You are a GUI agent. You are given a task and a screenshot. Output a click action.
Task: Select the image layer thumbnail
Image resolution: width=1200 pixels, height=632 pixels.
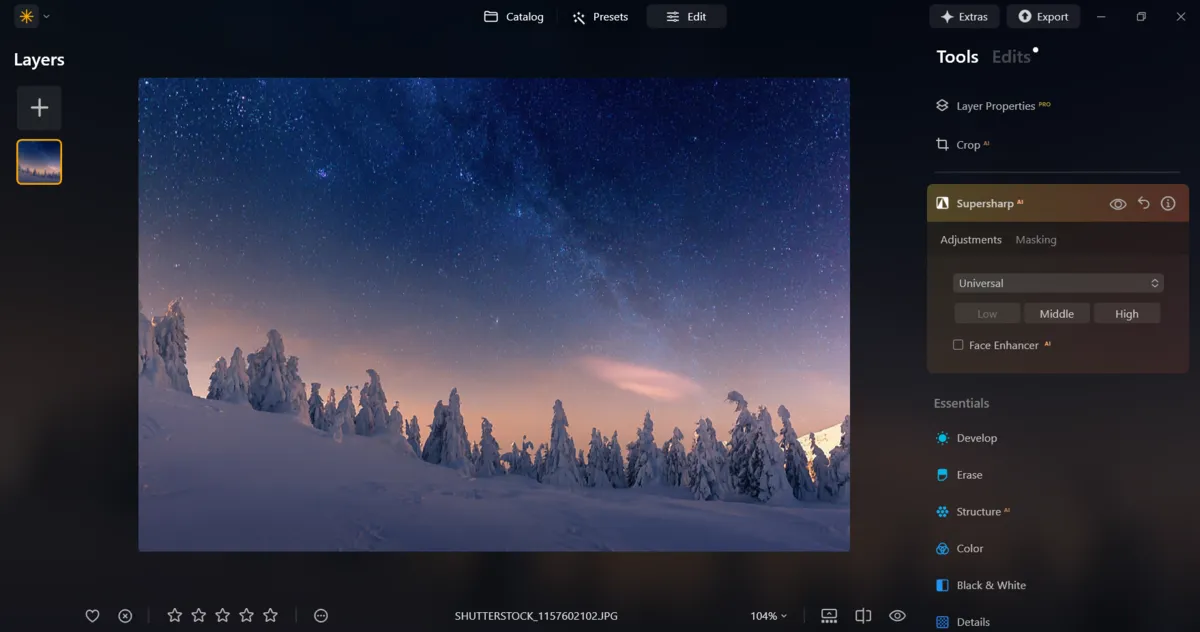(38, 161)
